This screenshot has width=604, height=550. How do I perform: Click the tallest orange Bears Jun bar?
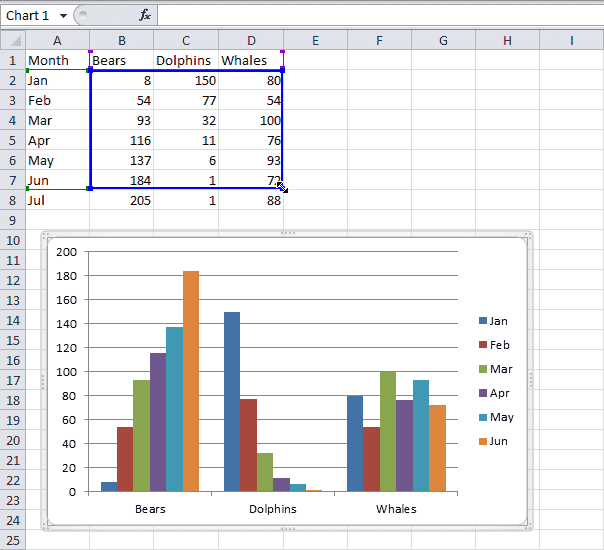(191, 380)
